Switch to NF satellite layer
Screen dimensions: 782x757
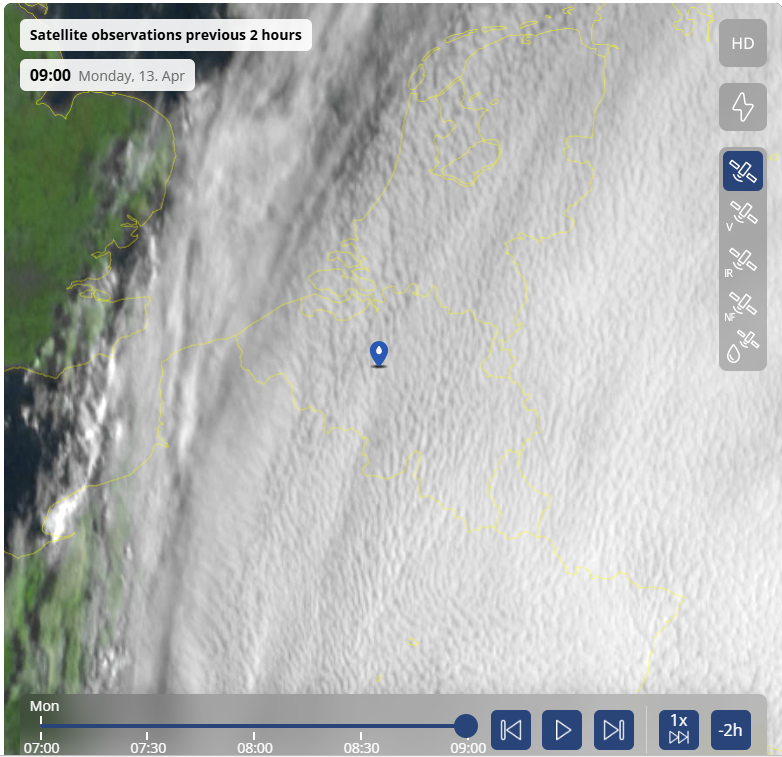point(742,306)
